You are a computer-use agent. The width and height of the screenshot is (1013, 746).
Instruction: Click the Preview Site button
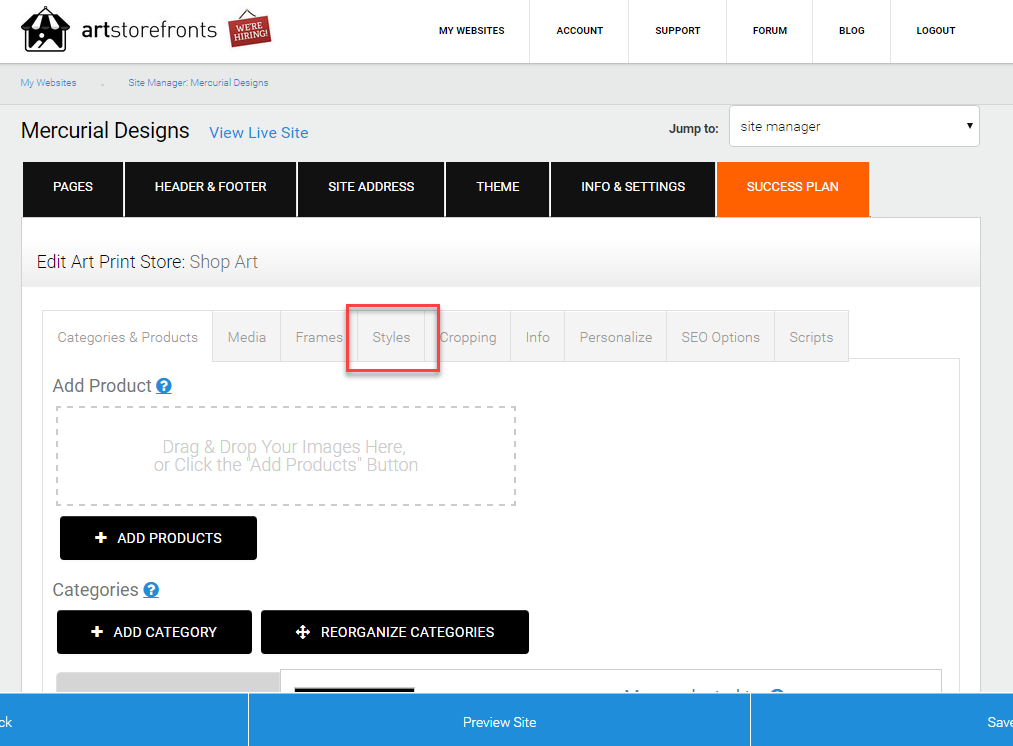[x=499, y=722]
